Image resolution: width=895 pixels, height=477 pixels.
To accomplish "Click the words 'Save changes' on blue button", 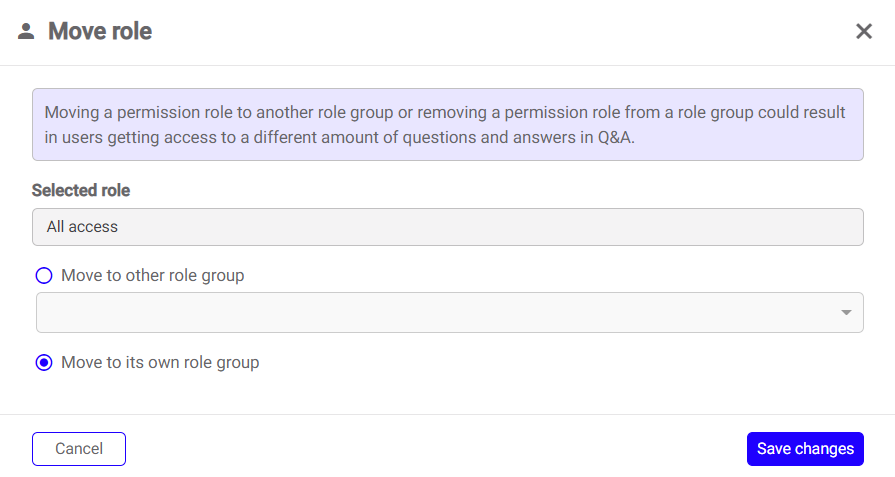I will pyautogui.click(x=805, y=449).
